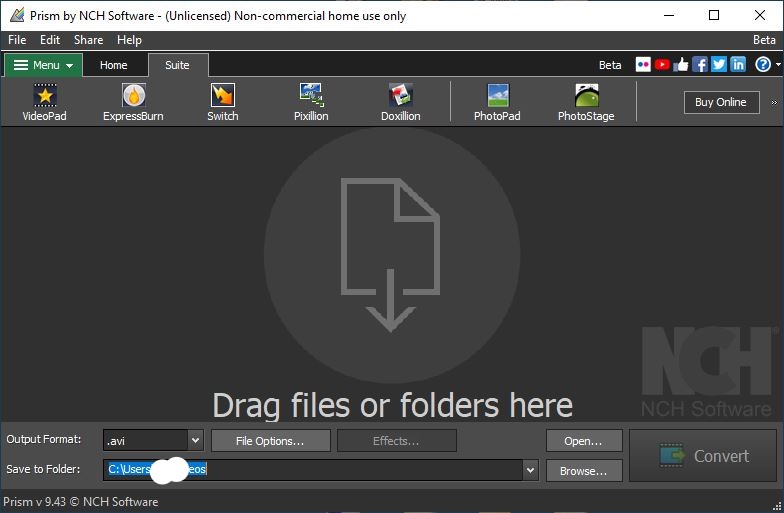The width and height of the screenshot is (784, 513).
Task: Expand the help icon dropdown arrow
Action: pyautogui.click(x=778, y=64)
